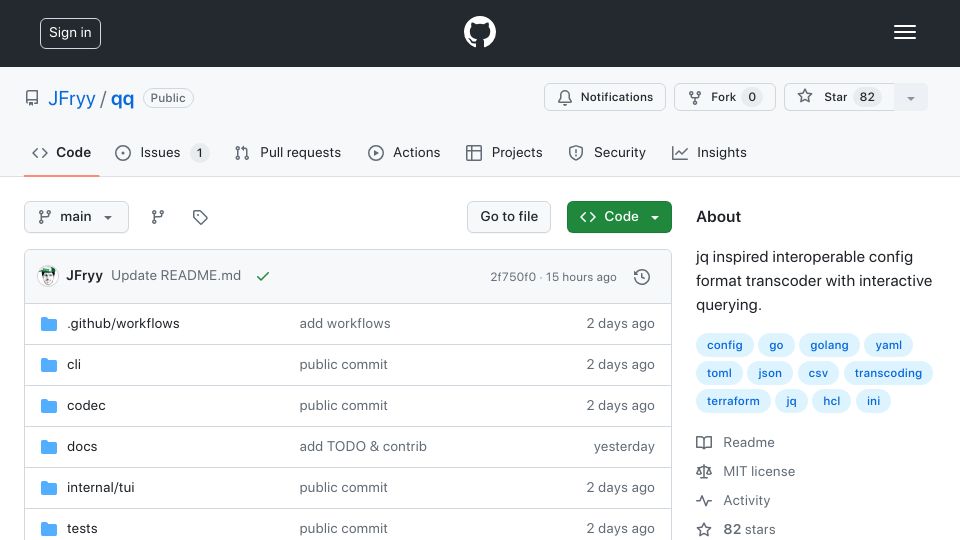Open the cli folder
The width and height of the screenshot is (960, 540).
click(x=74, y=364)
